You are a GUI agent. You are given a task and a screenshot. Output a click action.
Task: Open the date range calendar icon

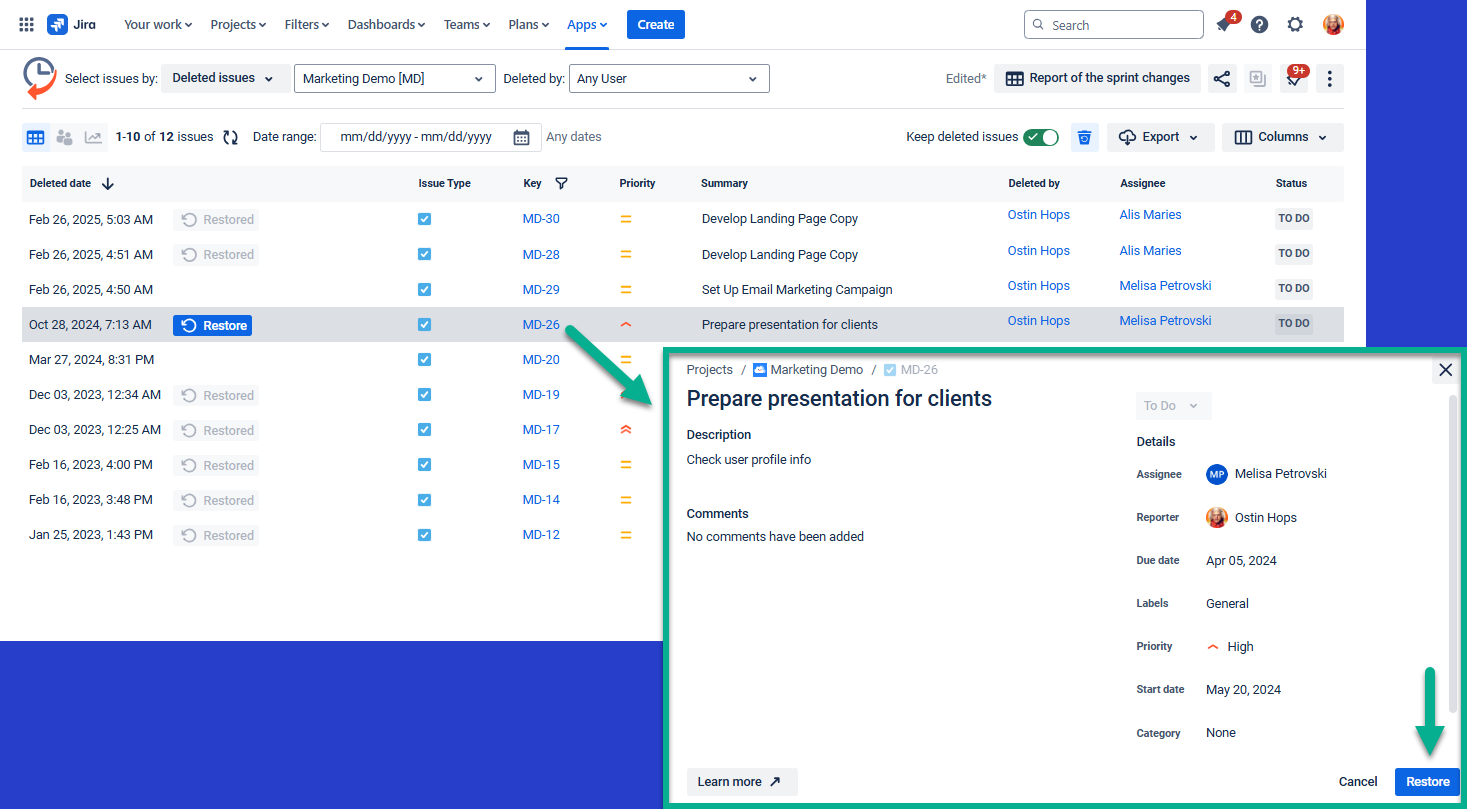[x=521, y=137]
